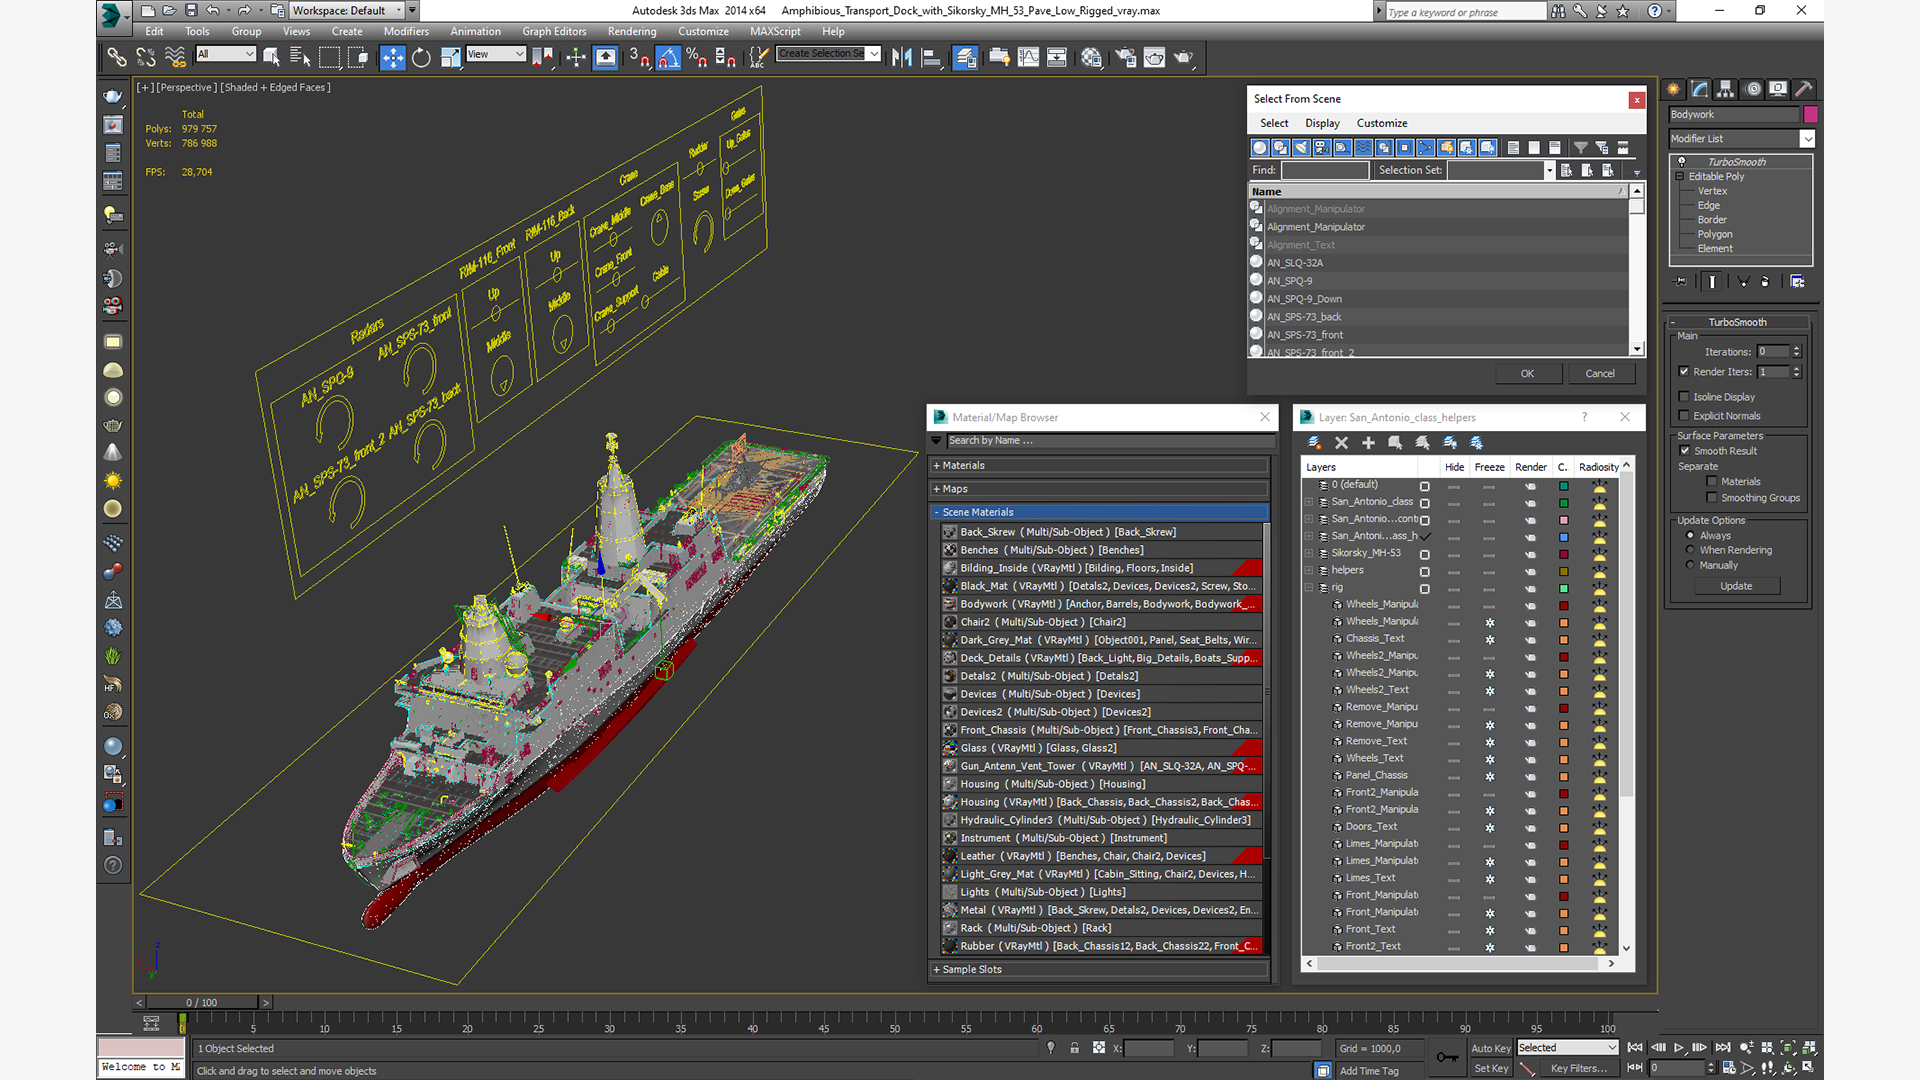Select the Manually update option

[x=1690, y=565]
